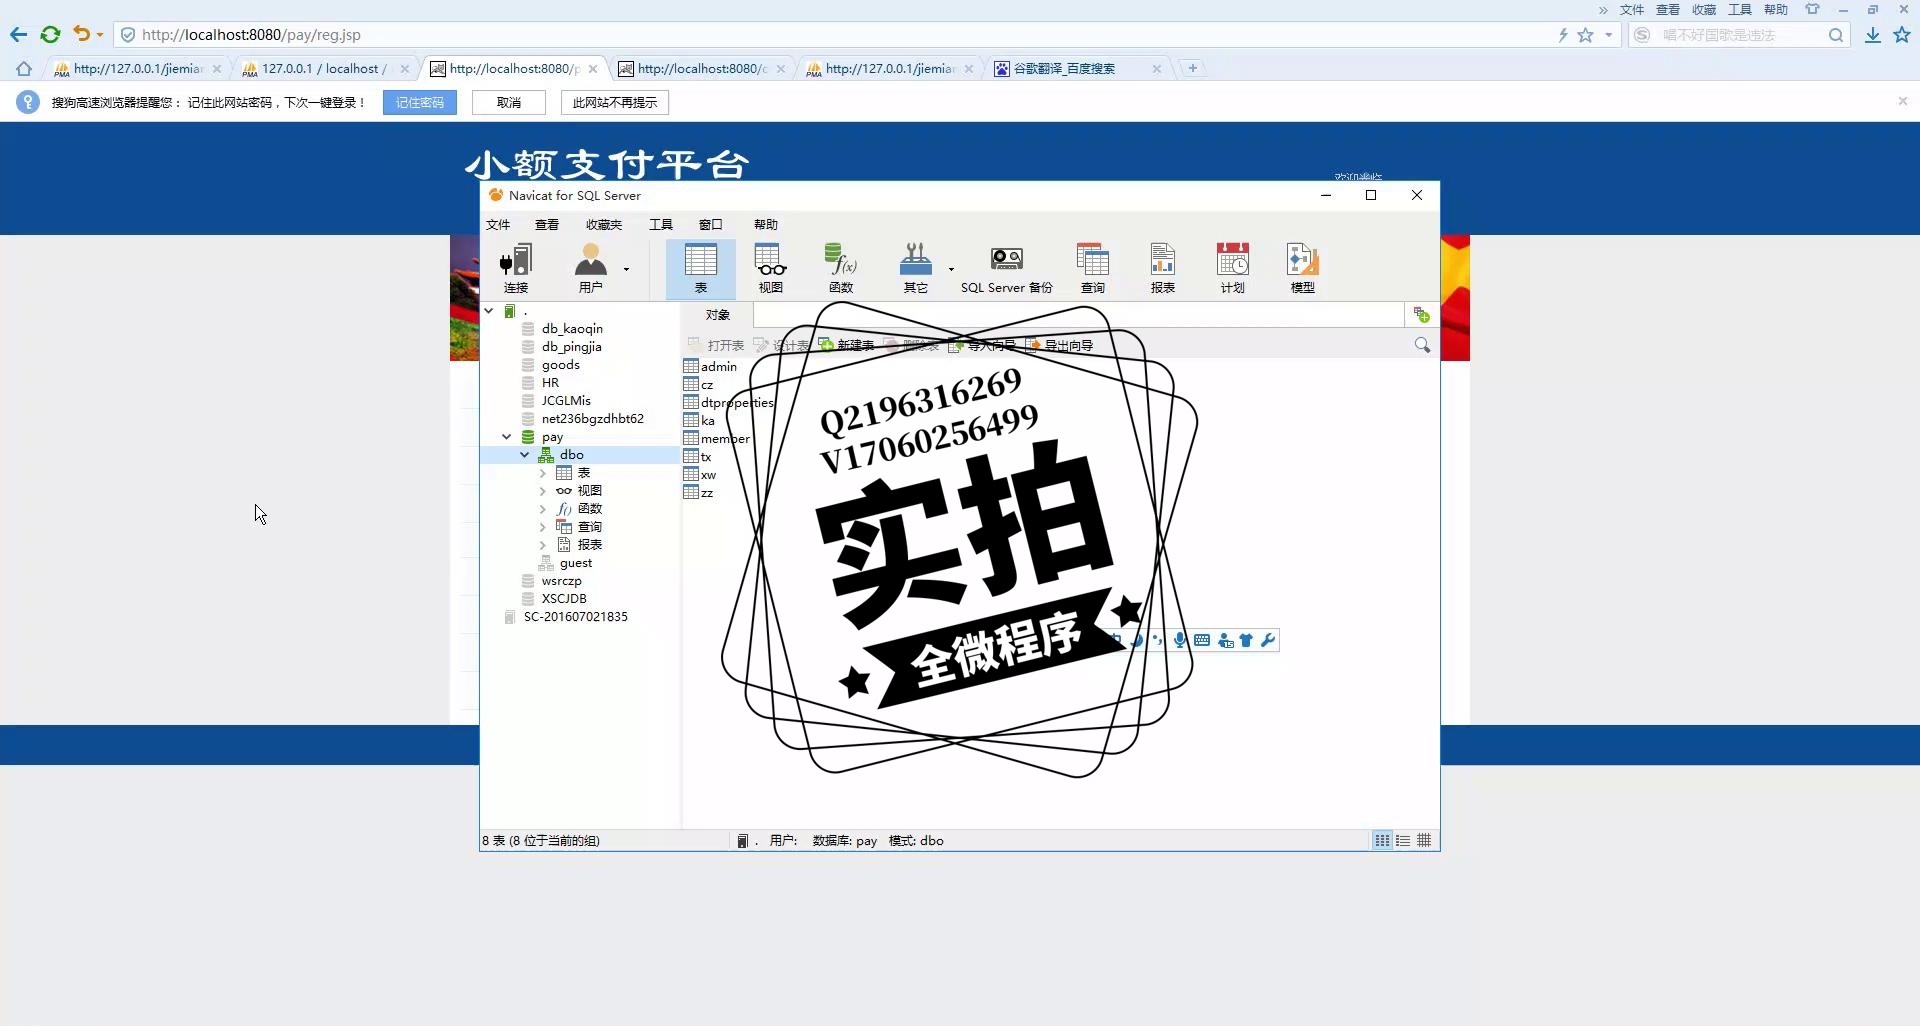Open Navicat 收藏夹 menu
Viewport: 1920px width, 1026px height.
pos(604,225)
